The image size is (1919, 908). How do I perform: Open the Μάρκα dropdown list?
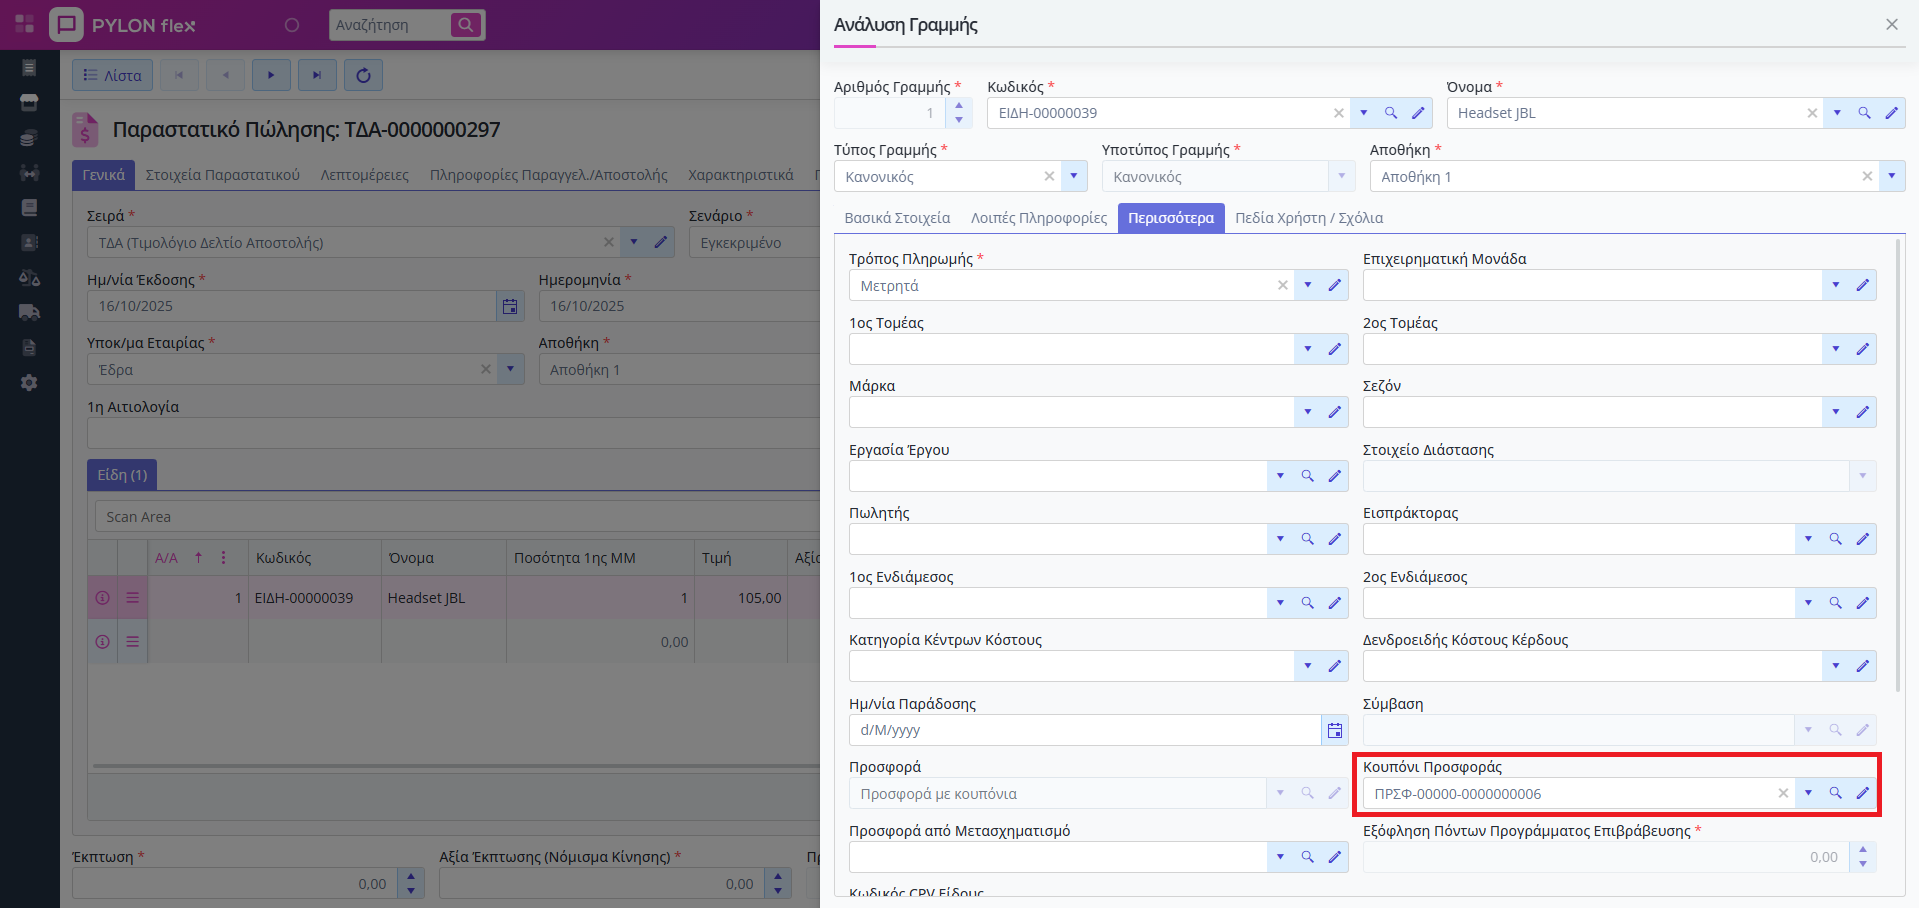pyautogui.click(x=1307, y=412)
